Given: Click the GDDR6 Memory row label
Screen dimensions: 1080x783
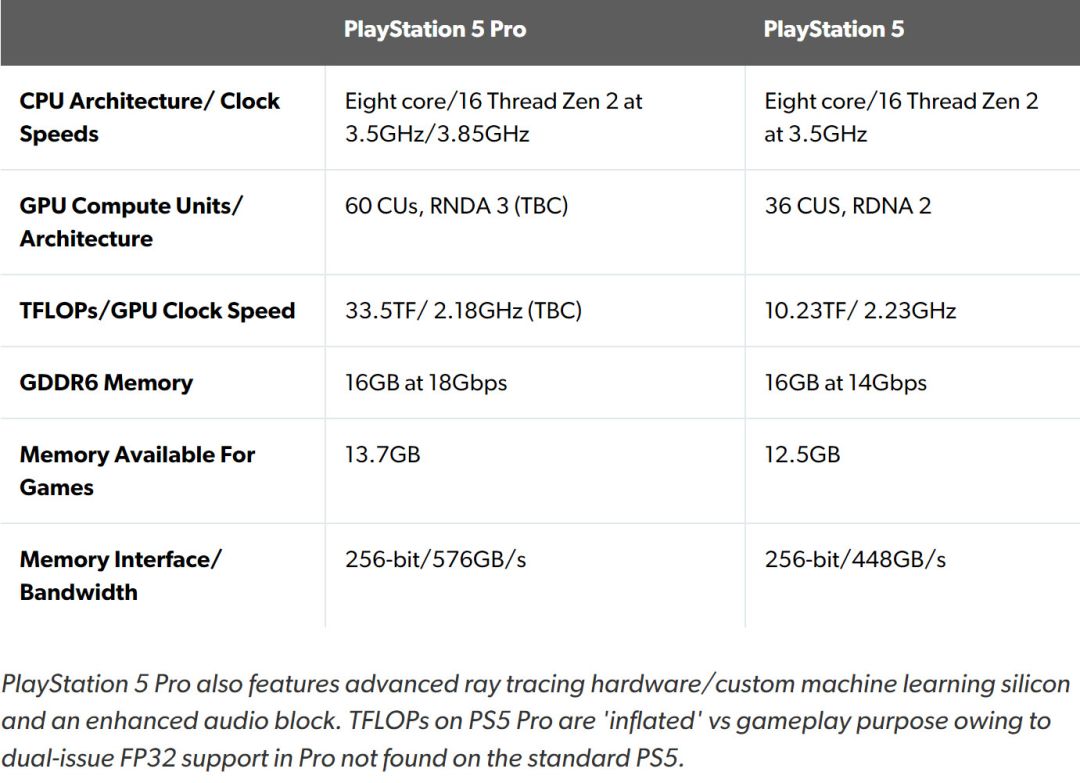Looking at the screenshot, I should click(106, 383).
